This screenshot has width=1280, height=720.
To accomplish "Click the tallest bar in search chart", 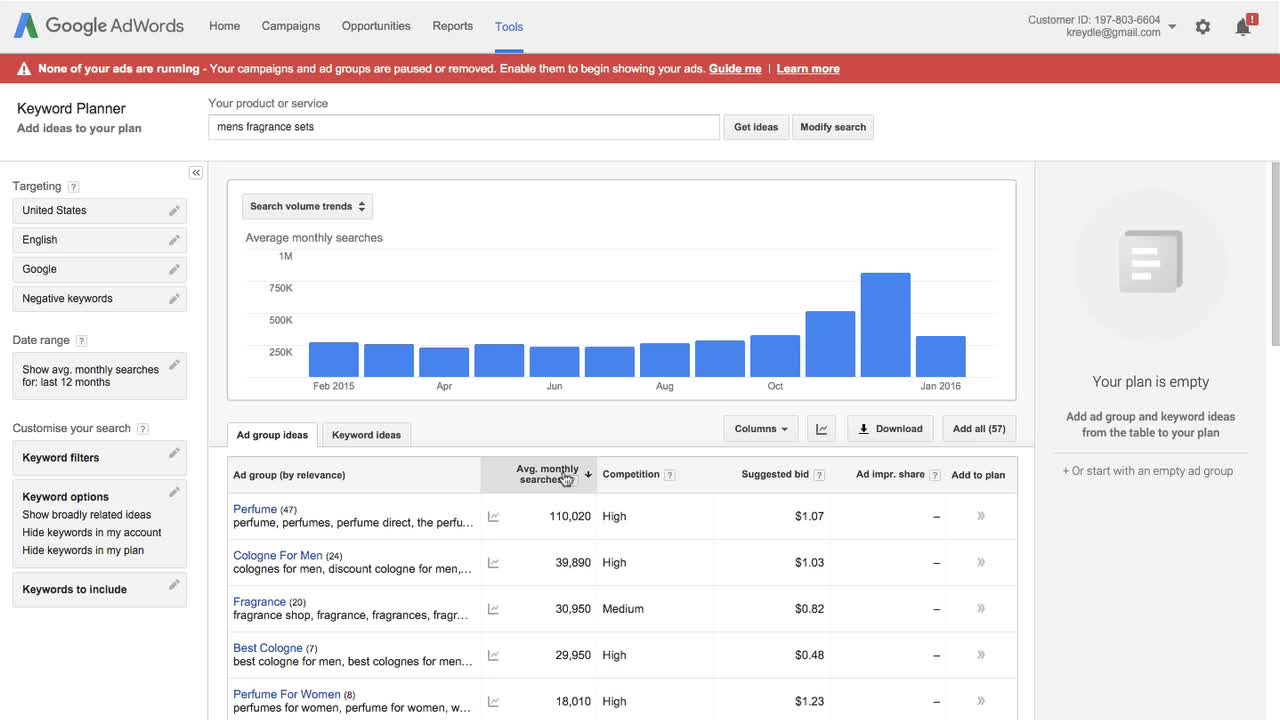I will tap(885, 325).
